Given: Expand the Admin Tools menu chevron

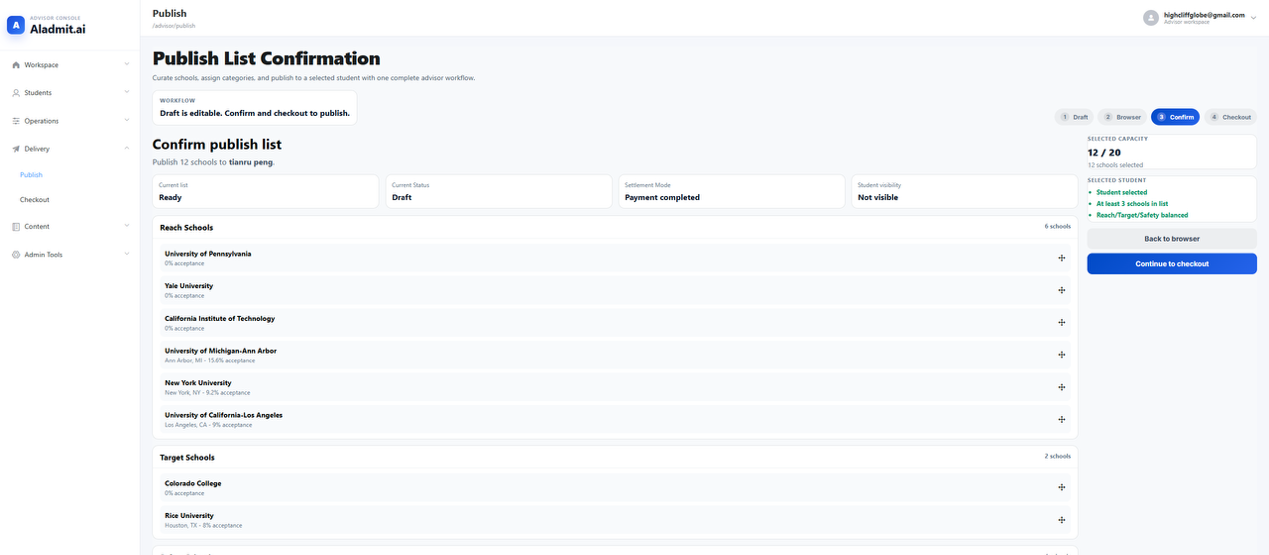Looking at the screenshot, I should [x=127, y=255].
